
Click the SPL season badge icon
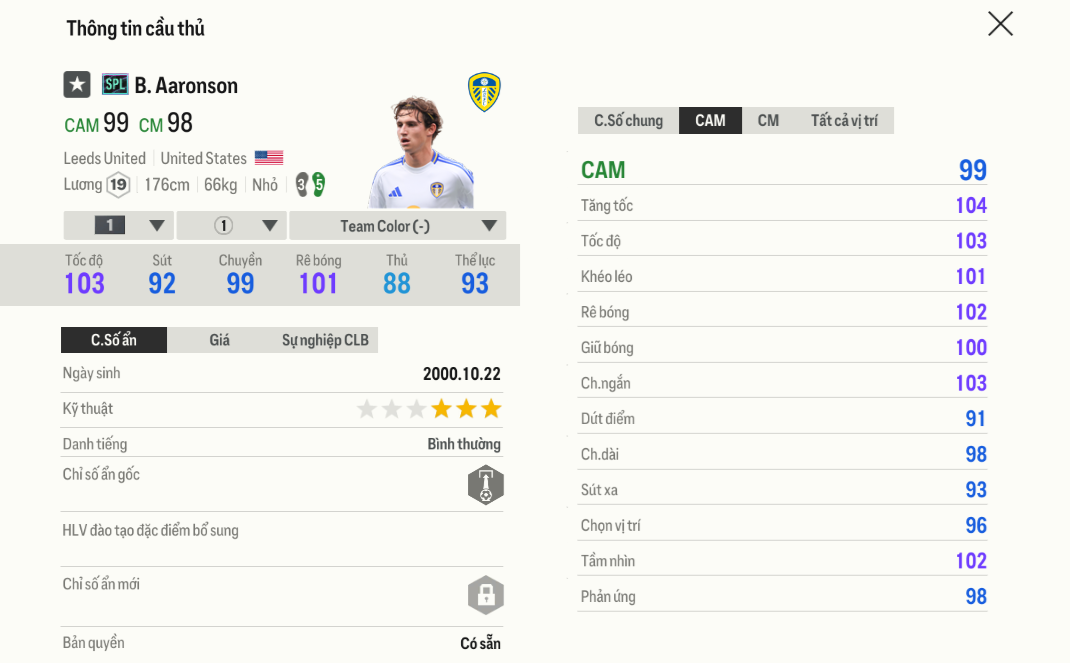[x=115, y=85]
